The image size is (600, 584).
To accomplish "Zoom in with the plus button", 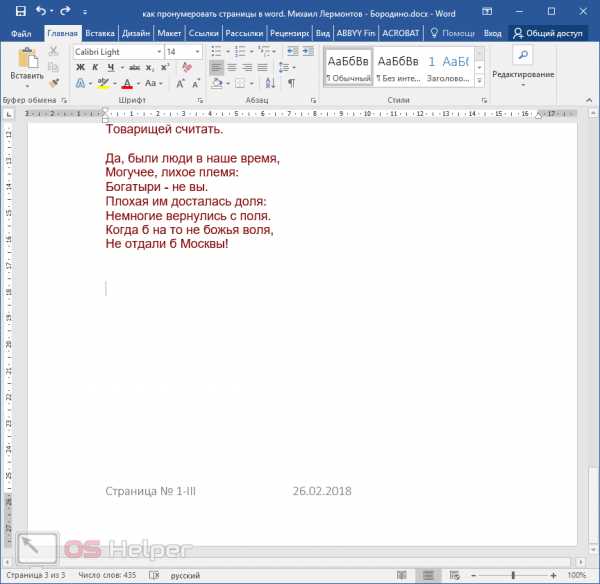I will (553, 575).
